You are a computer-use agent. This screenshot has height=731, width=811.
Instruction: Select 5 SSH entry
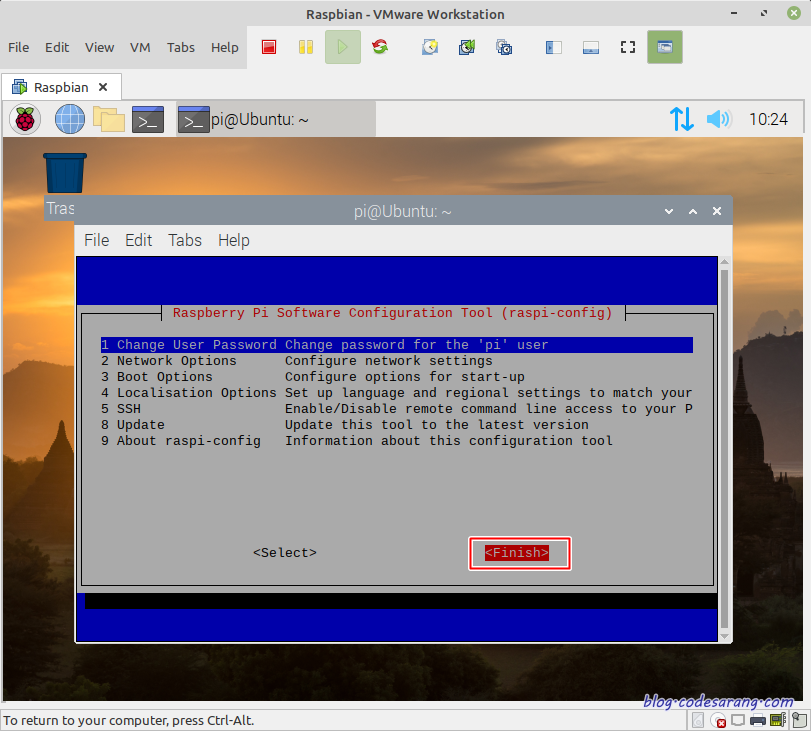pos(397,409)
